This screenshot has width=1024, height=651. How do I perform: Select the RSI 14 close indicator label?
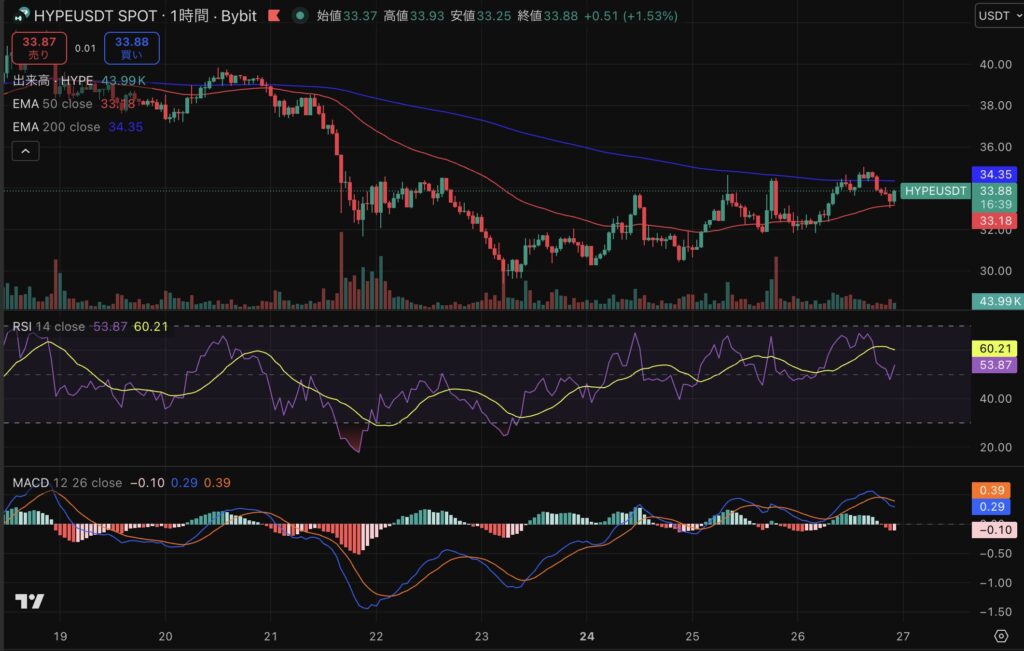pyautogui.click(x=48, y=327)
